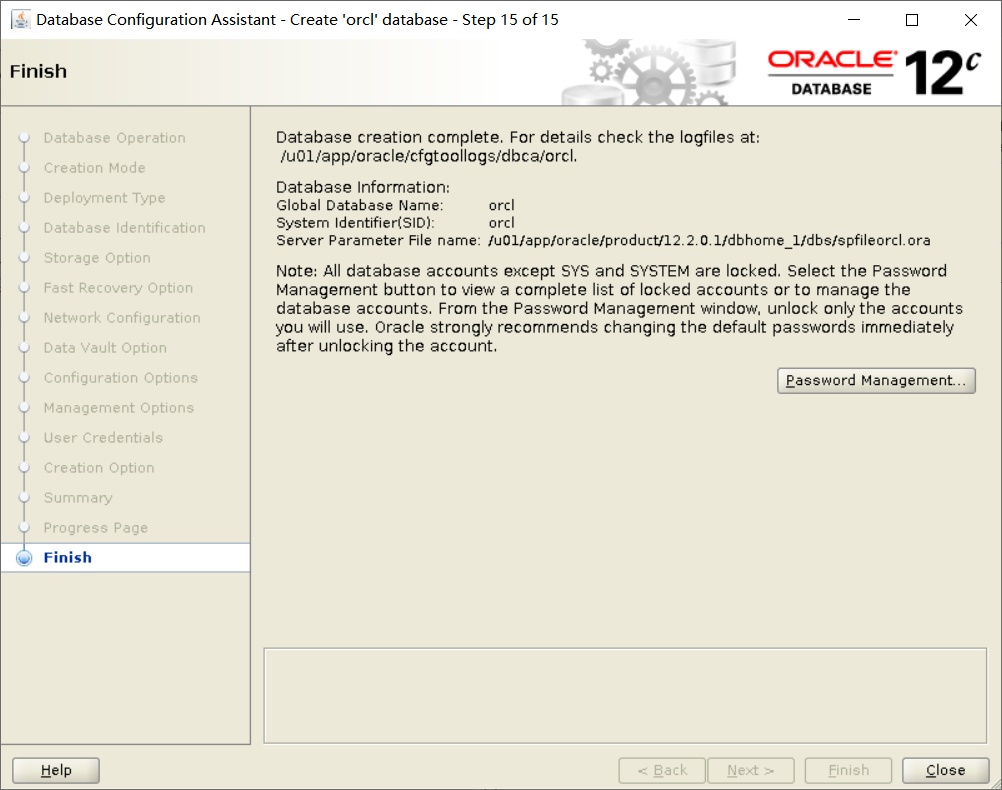Select Network Configuration step
This screenshot has width=1002, height=790.
tap(122, 318)
